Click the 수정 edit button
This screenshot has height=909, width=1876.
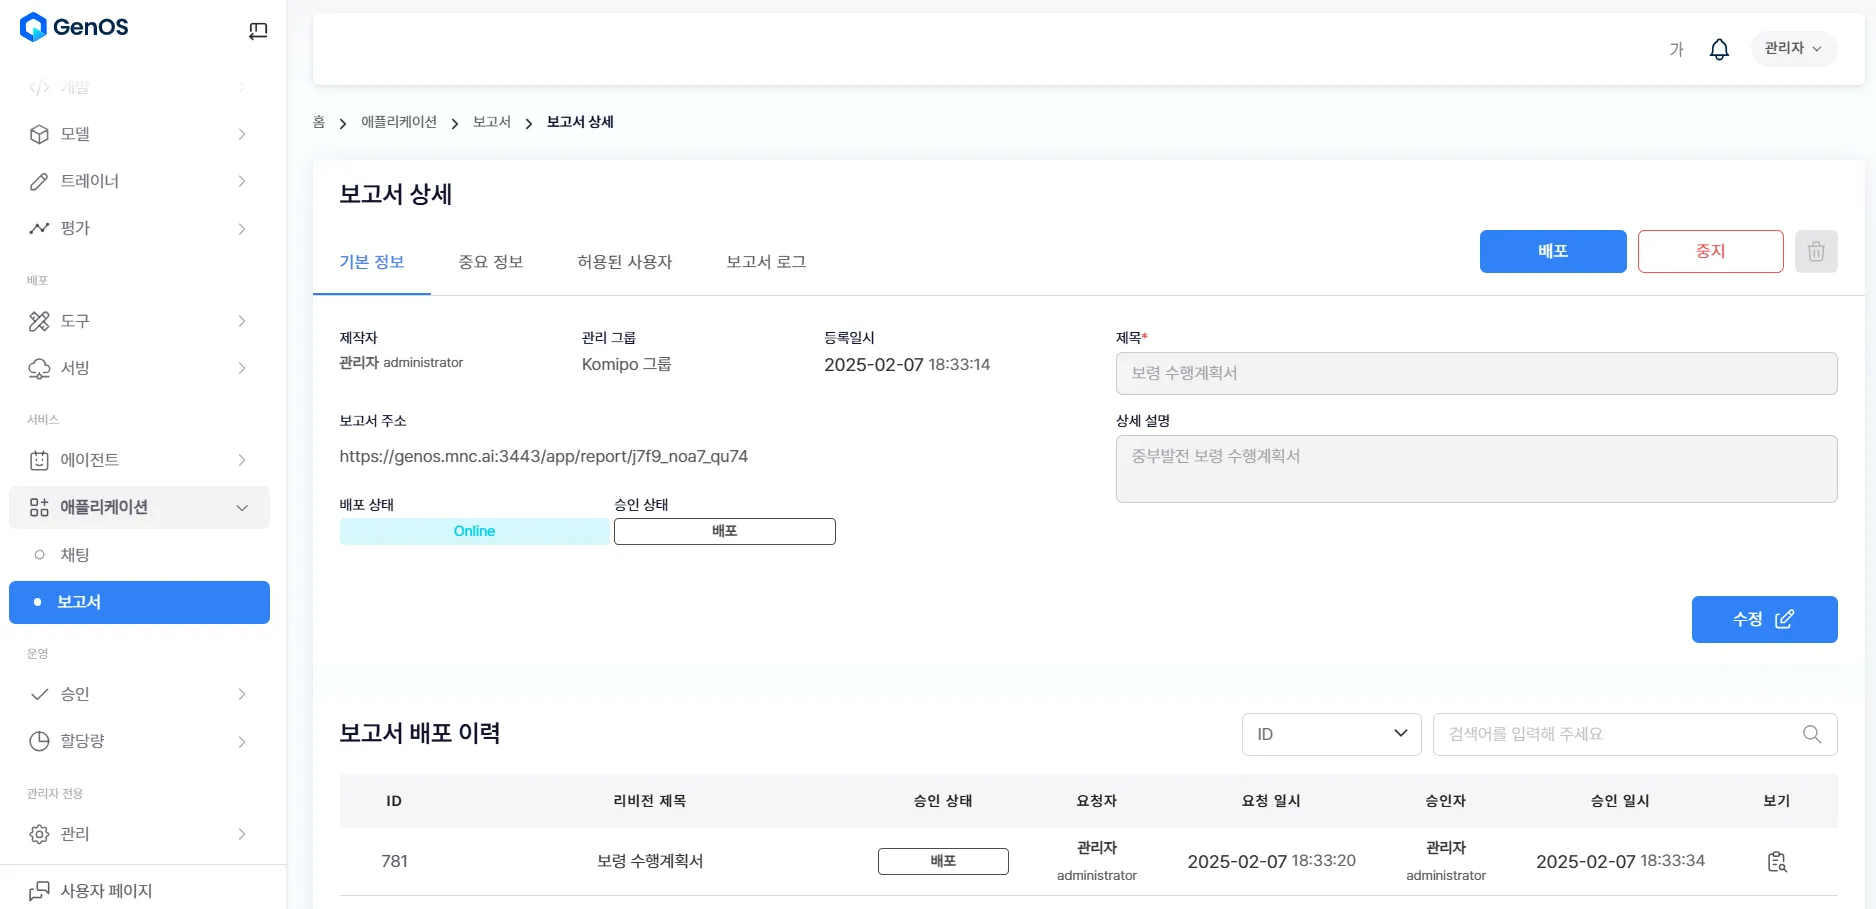1763,620
